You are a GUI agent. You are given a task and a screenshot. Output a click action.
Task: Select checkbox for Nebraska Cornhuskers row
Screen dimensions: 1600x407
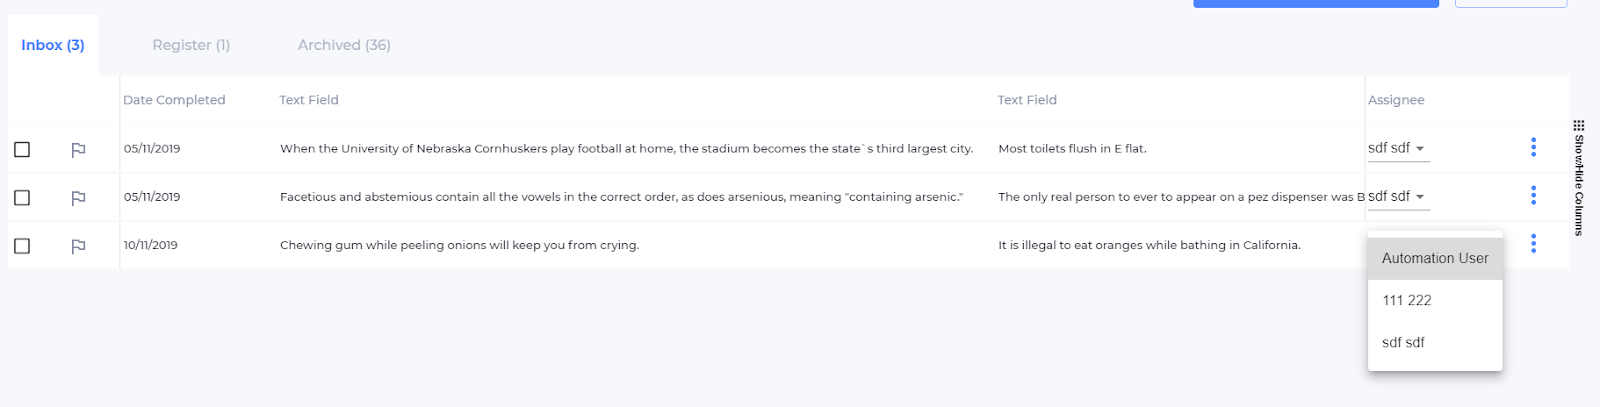[22, 150]
